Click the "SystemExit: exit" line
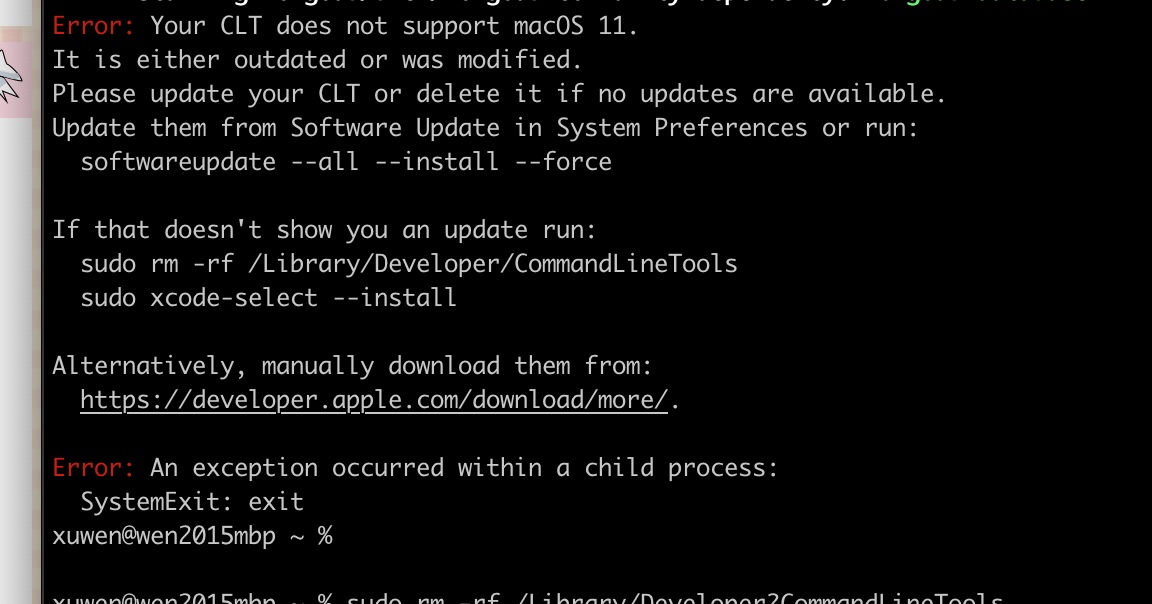The width and height of the screenshot is (1152, 604). coord(191,502)
